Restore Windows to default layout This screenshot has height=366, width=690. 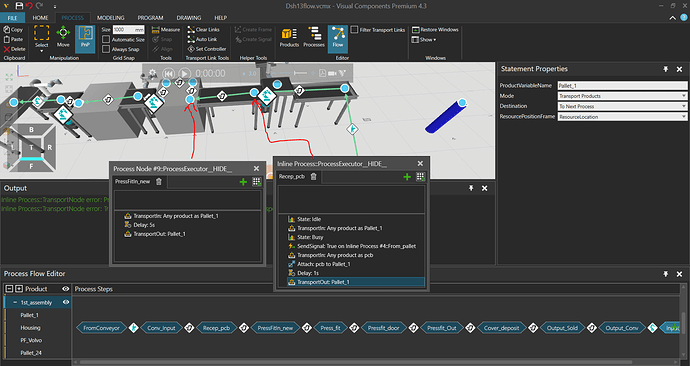(435, 29)
